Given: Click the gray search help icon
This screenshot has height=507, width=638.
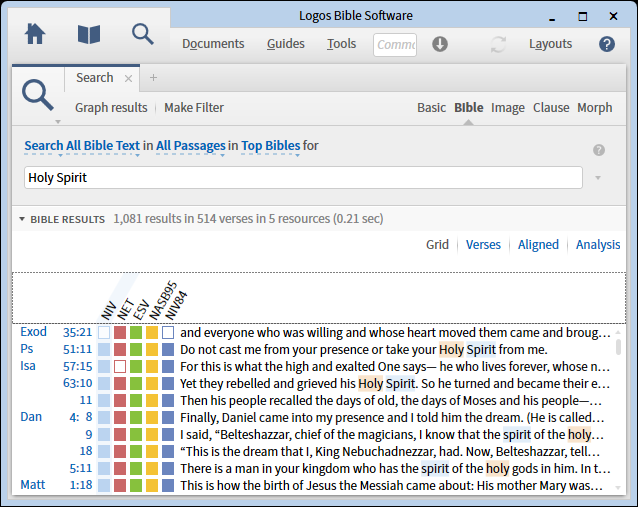Looking at the screenshot, I should pos(599,150).
